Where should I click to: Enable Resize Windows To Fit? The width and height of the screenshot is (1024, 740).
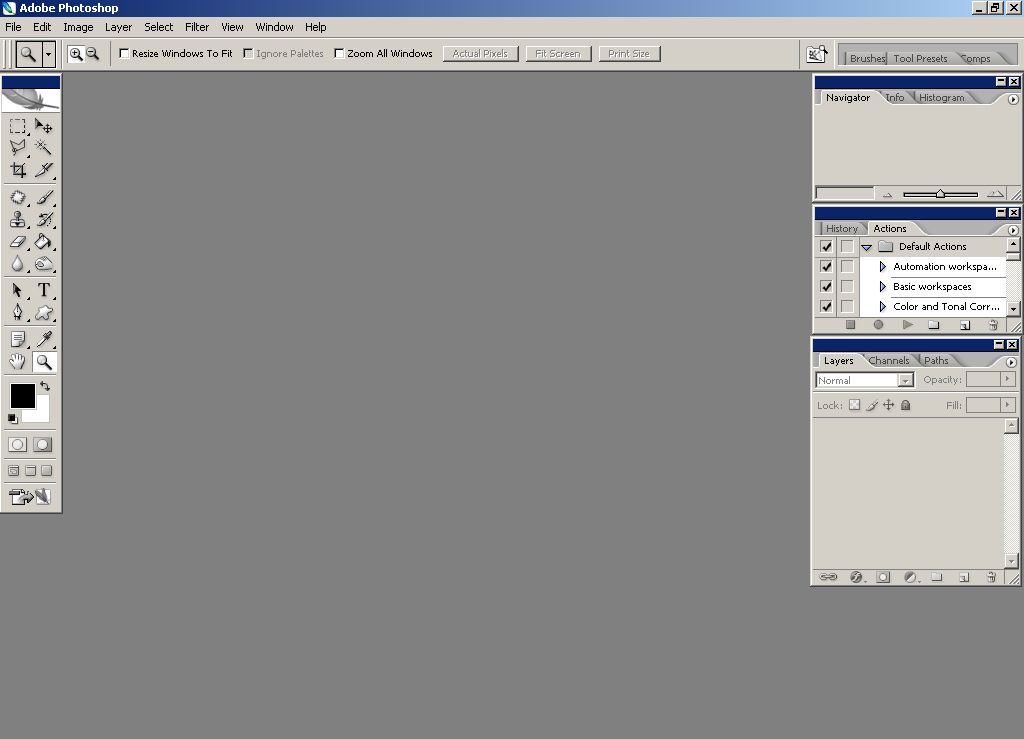click(x=124, y=54)
